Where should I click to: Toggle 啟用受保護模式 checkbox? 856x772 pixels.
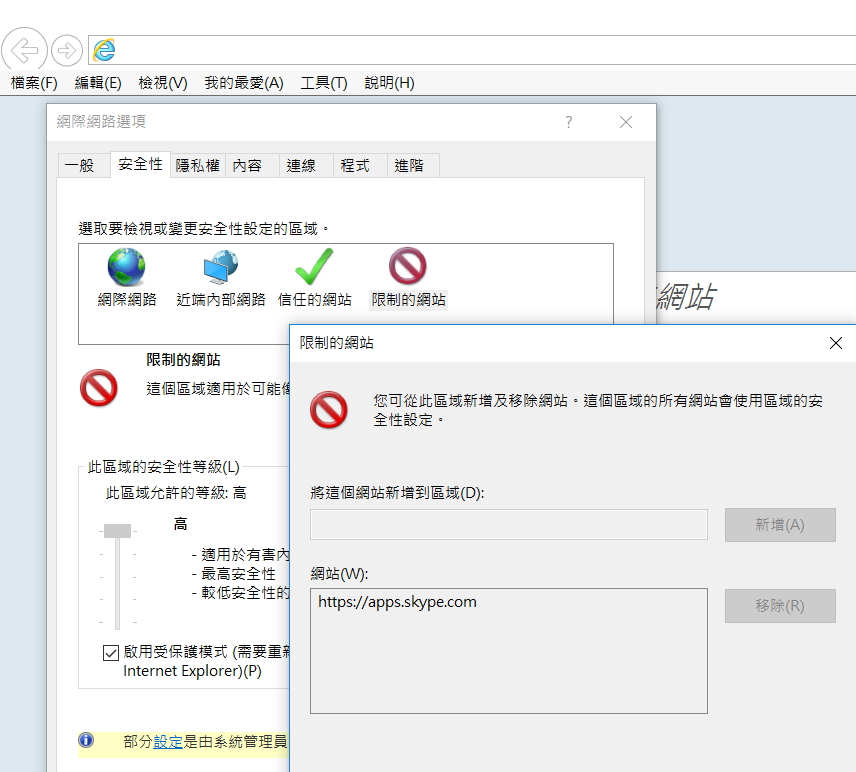[x=111, y=652]
